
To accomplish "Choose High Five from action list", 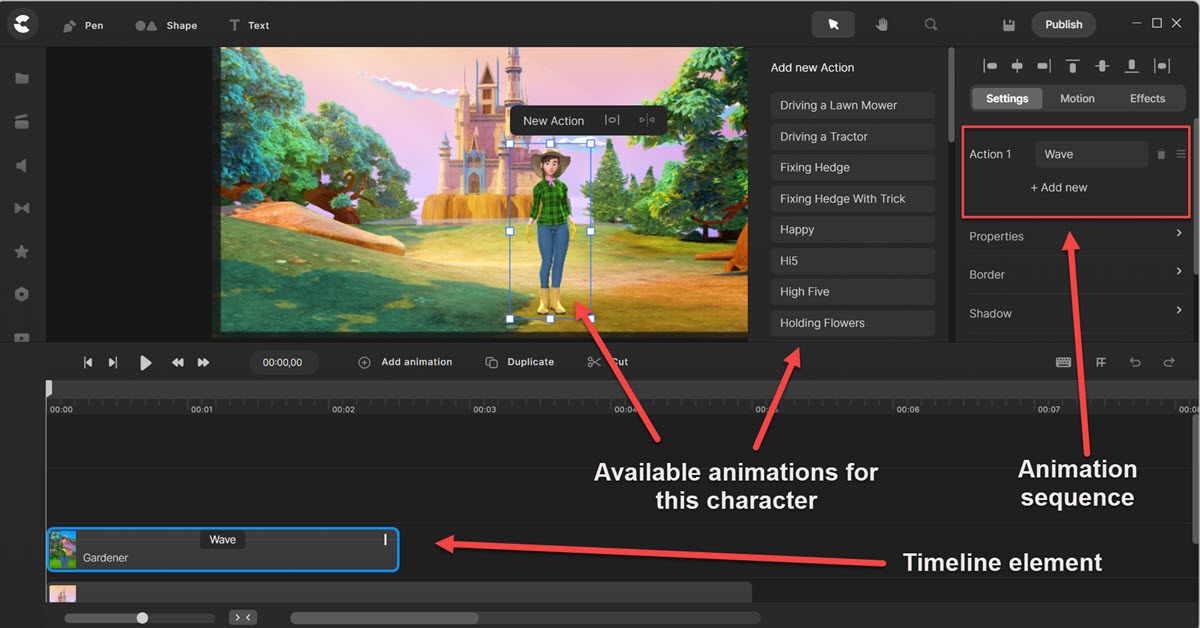I will (x=852, y=292).
